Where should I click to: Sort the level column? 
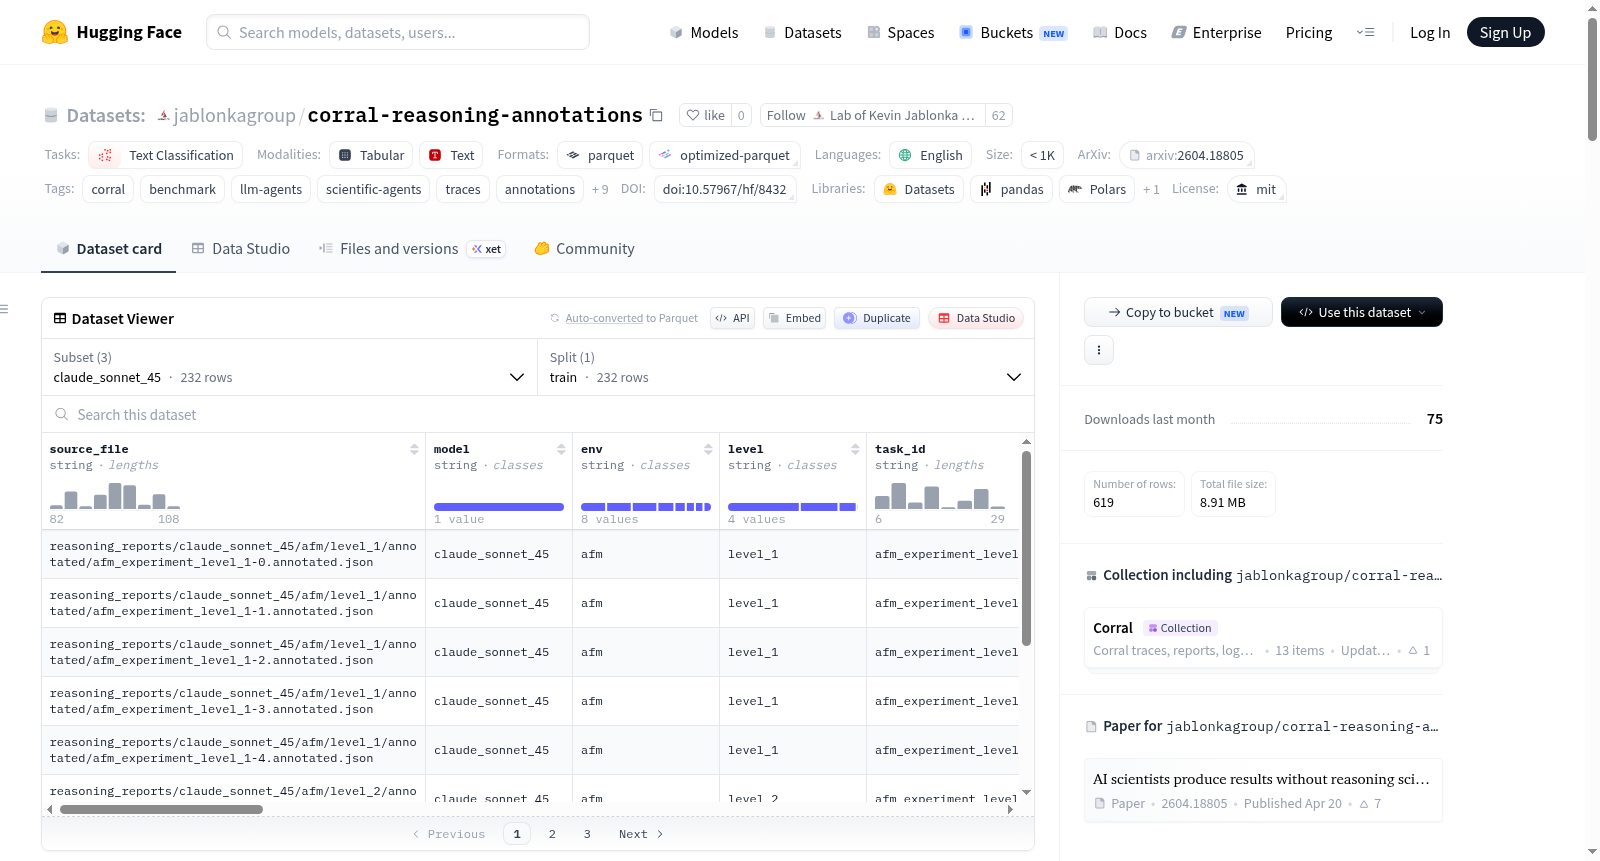pyautogui.click(x=855, y=449)
